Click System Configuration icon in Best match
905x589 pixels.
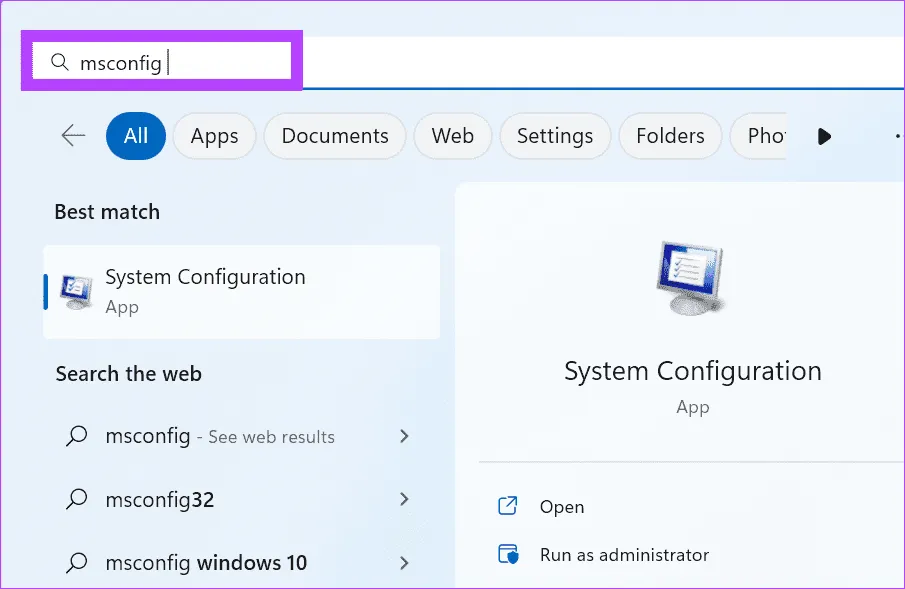tap(77, 290)
